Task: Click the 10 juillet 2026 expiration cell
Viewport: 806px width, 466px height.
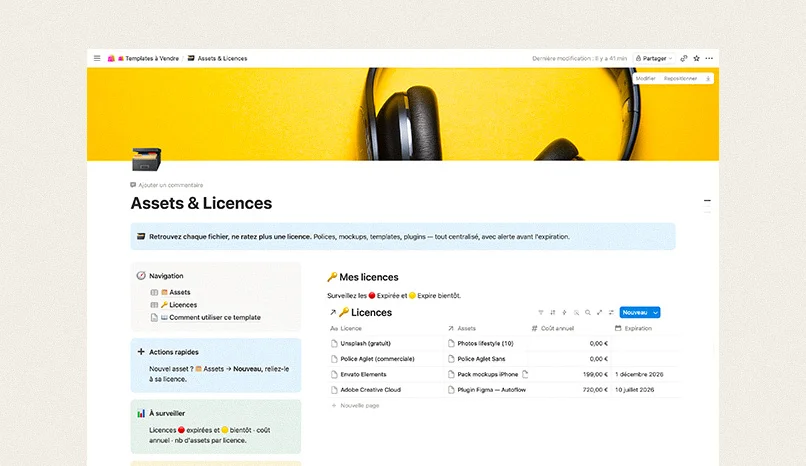Action: 634,390
